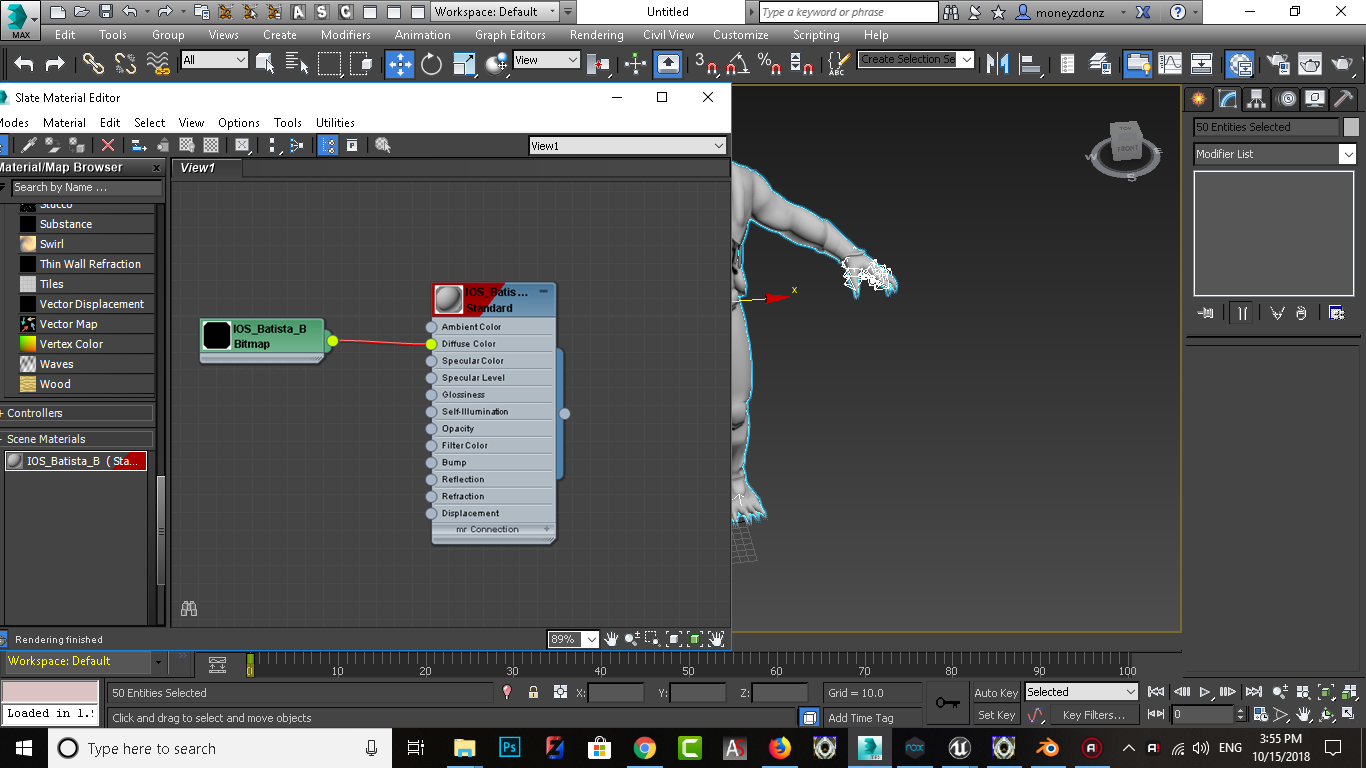Click Bind to Space Warp icon
Image resolution: width=1366 pixels, height=768 pixels.
158,64
